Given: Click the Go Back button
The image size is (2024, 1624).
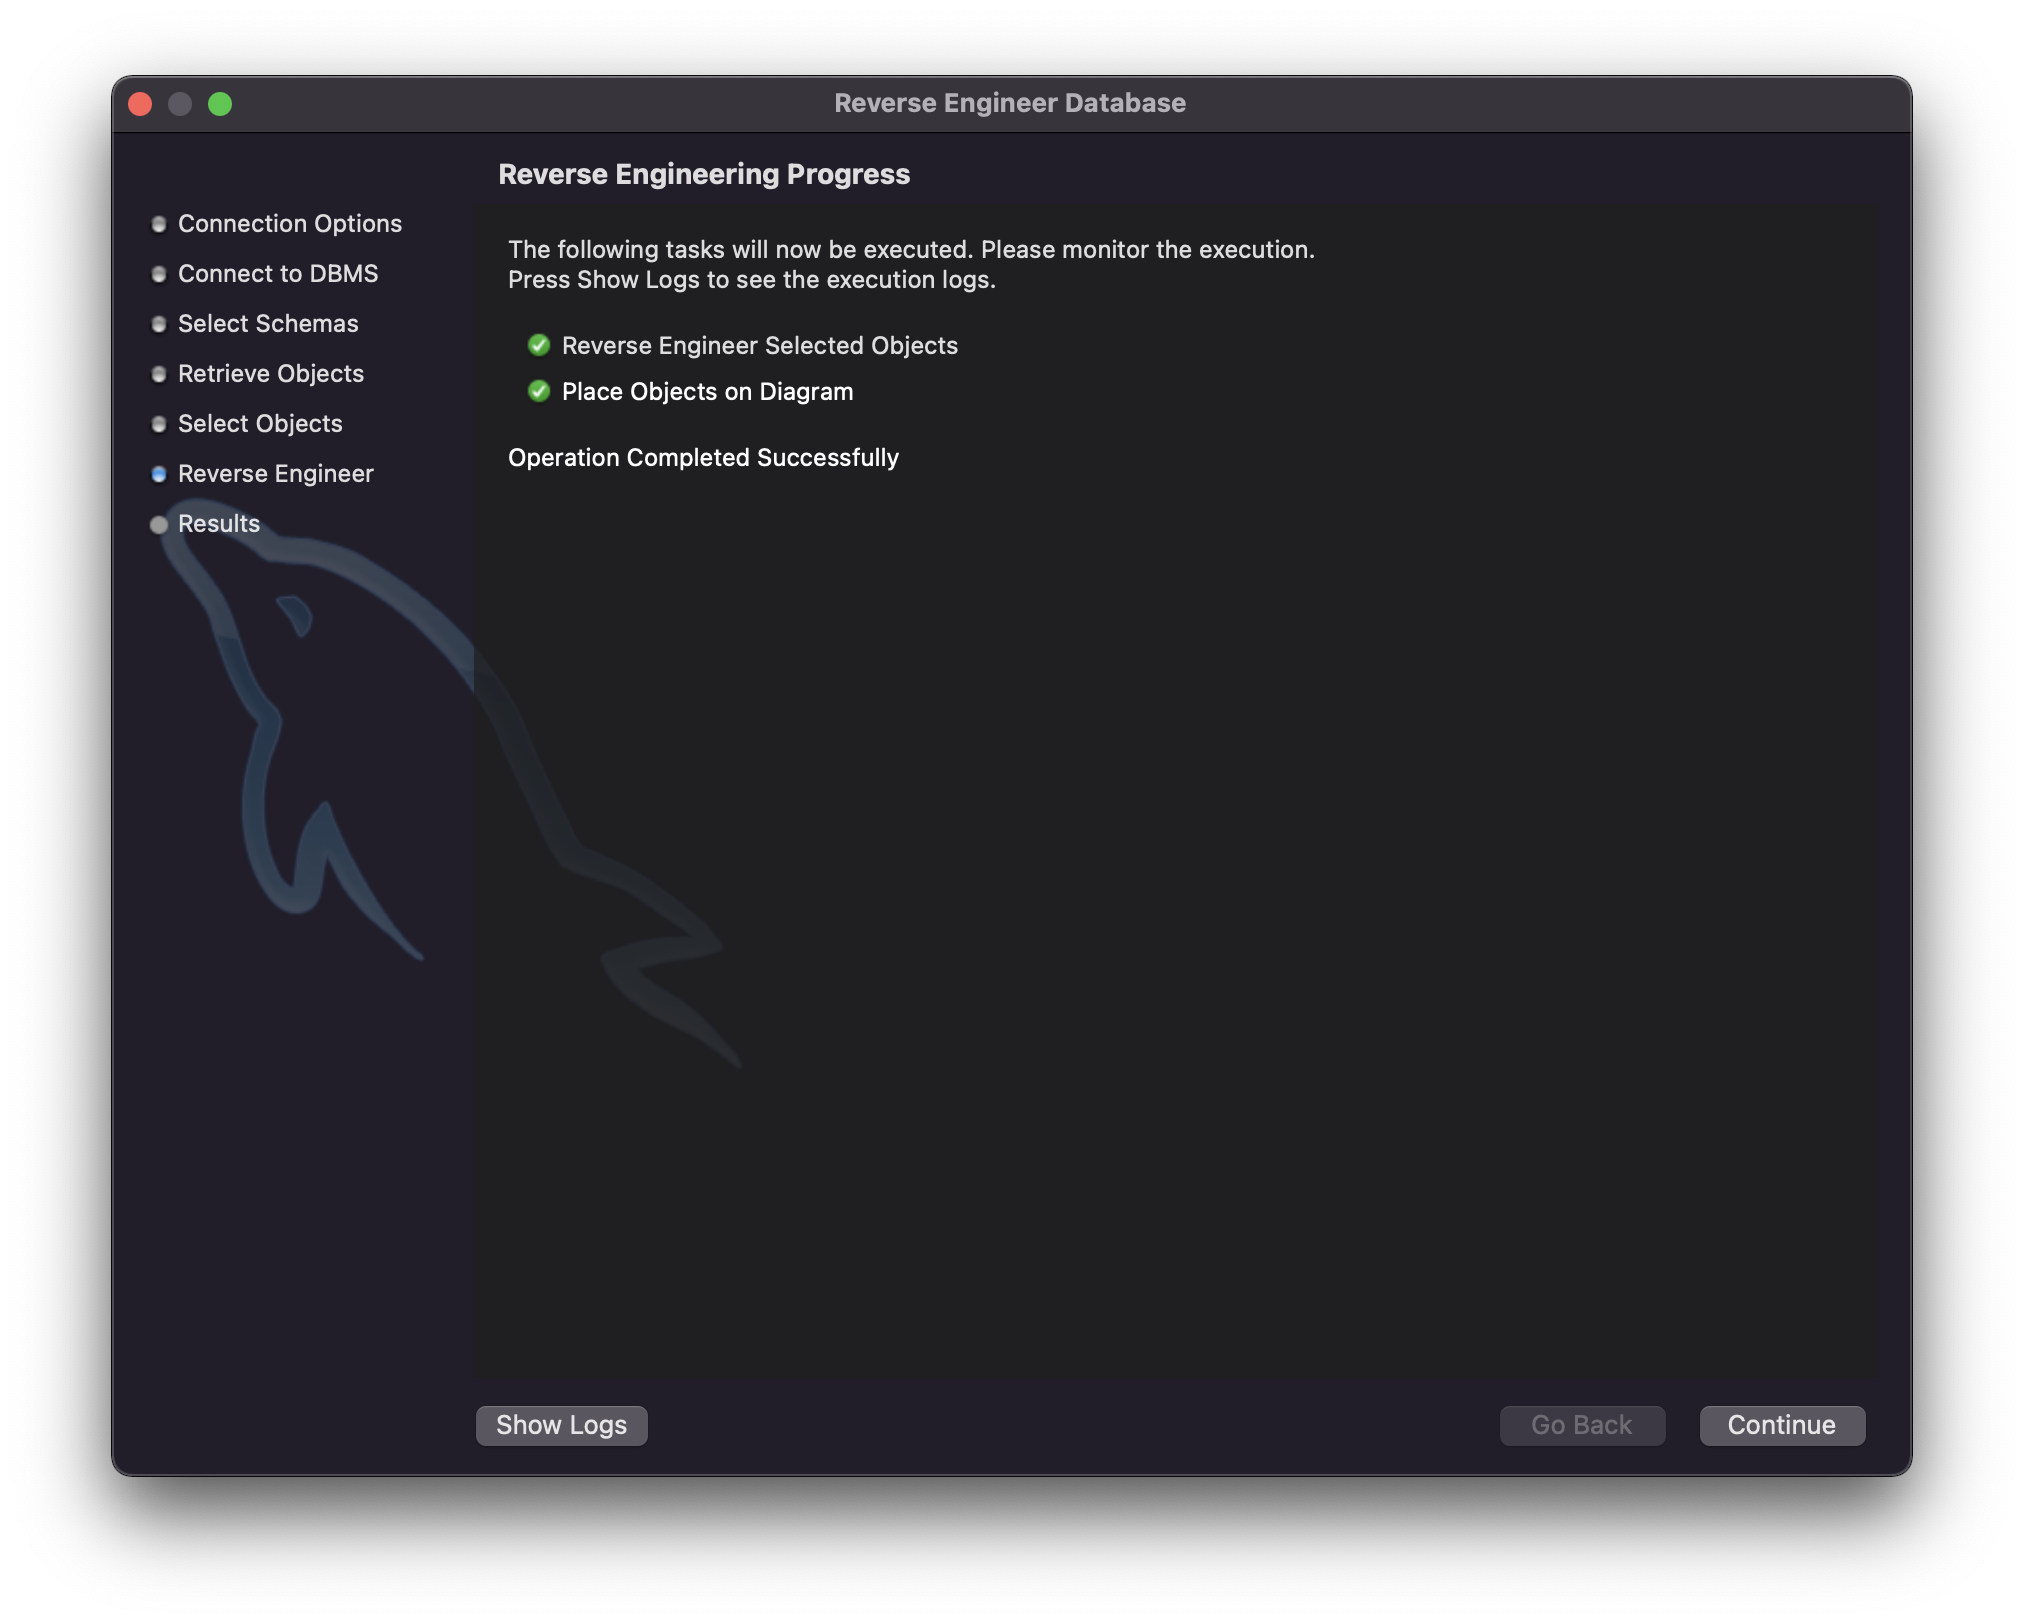Looking at the screenshot, I should (1581, 1425).
